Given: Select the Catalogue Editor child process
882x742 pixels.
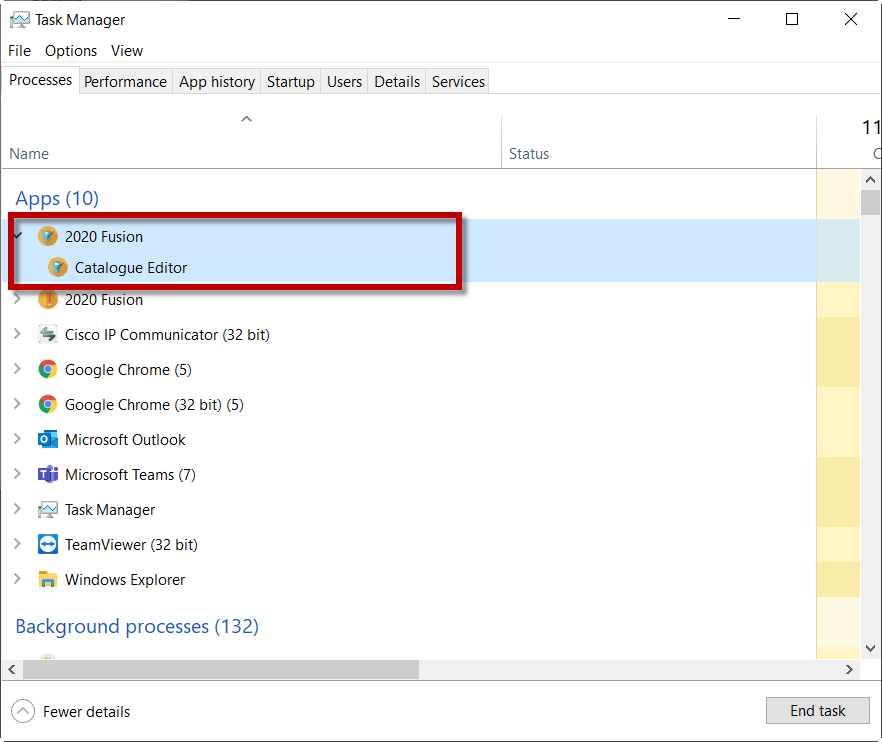Looking at the screenshot, I should (x=130, y=268).
